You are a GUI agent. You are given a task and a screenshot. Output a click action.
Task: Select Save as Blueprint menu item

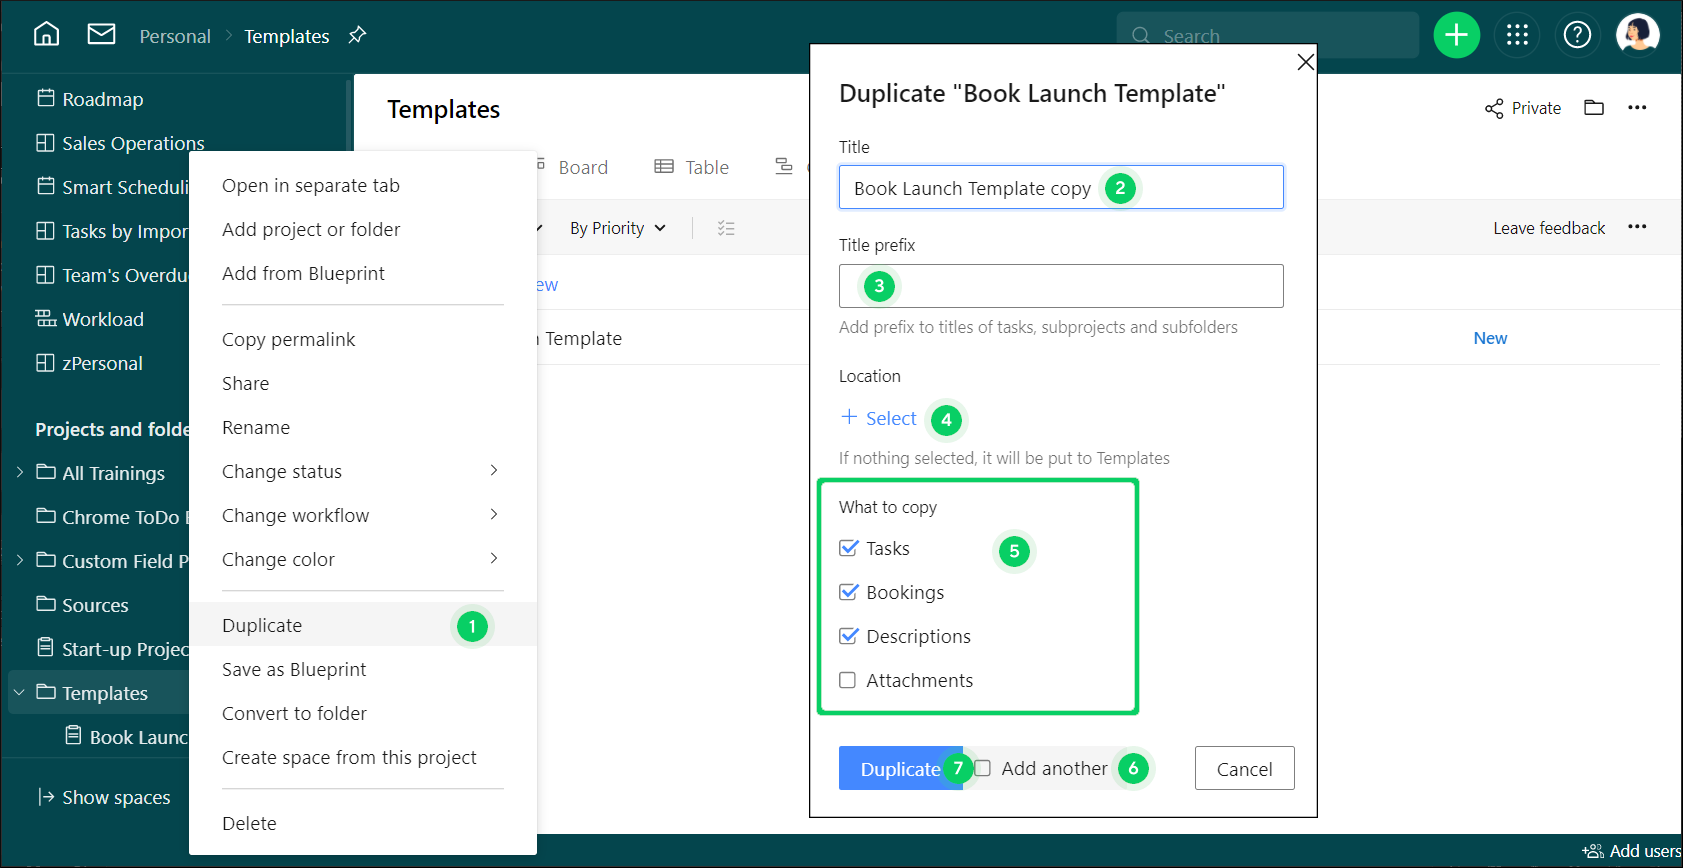coord(294,669)
